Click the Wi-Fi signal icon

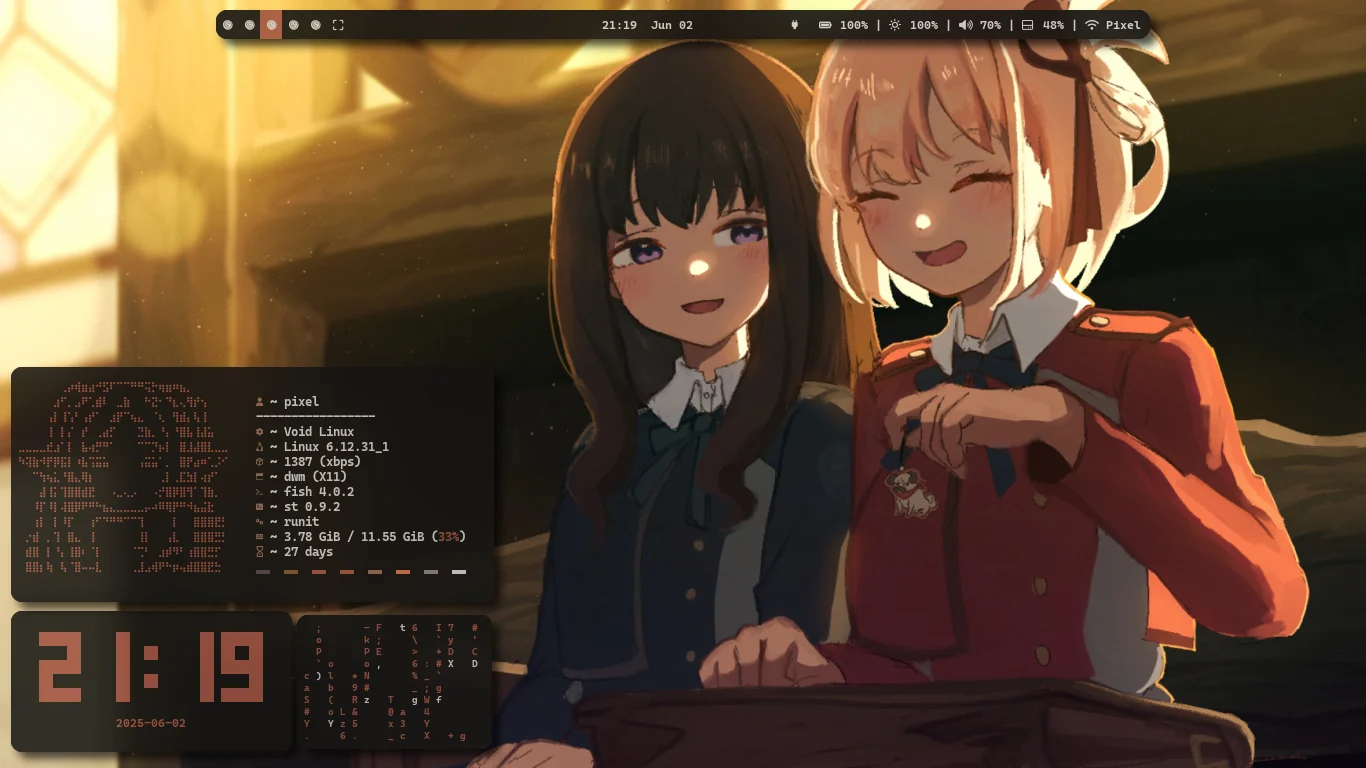point(1091,25)
